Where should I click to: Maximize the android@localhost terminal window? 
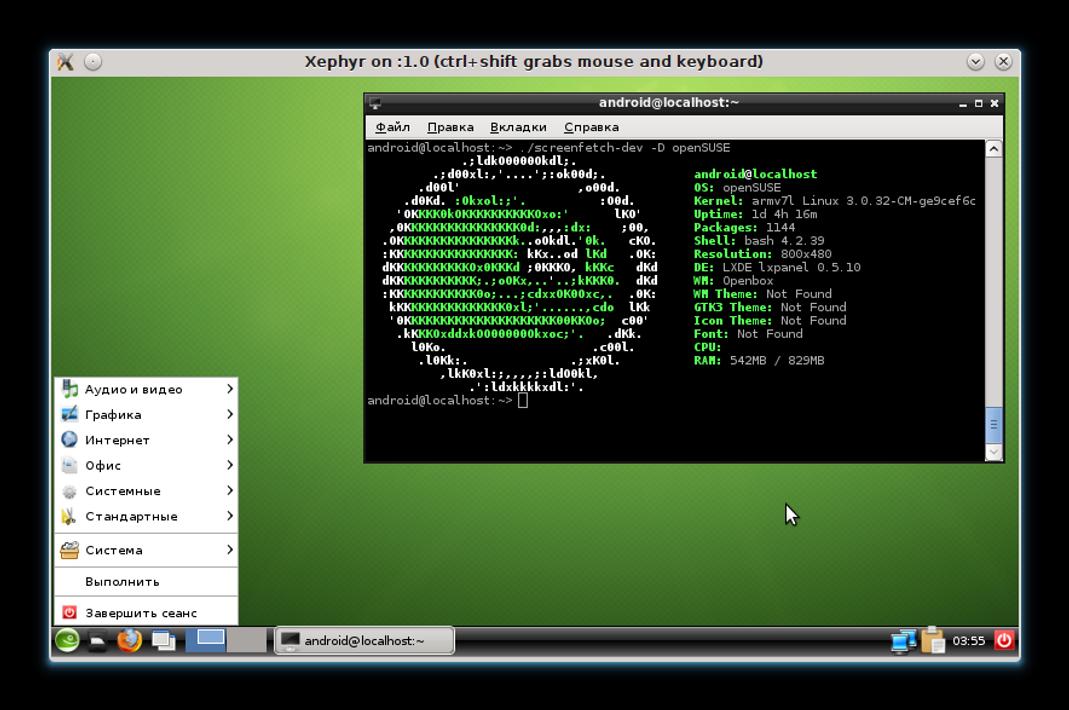978,104
